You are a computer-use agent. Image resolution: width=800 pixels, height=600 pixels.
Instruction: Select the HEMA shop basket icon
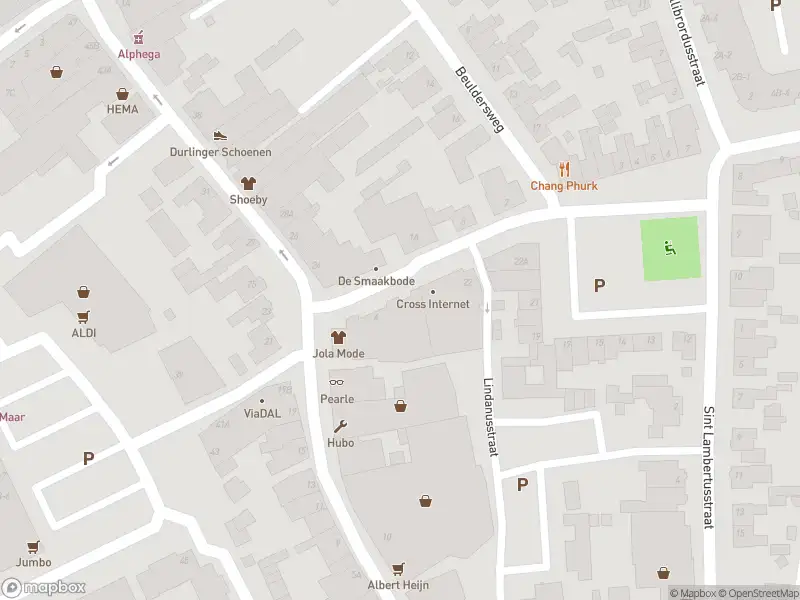click(x=122, y=94)
